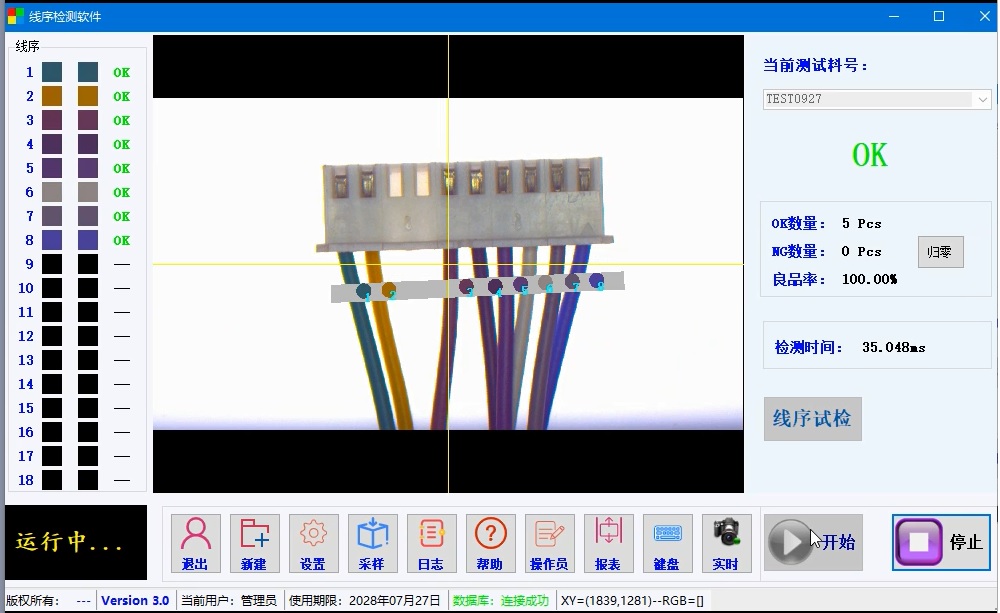Click the connector camera image view
The height and width of the screenshot is (613, 1000).
coord(448,264)
